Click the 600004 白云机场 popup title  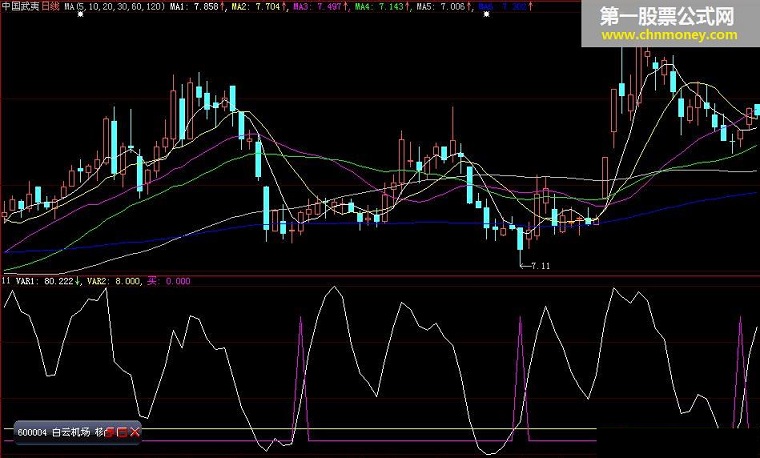tap(60, 432)
